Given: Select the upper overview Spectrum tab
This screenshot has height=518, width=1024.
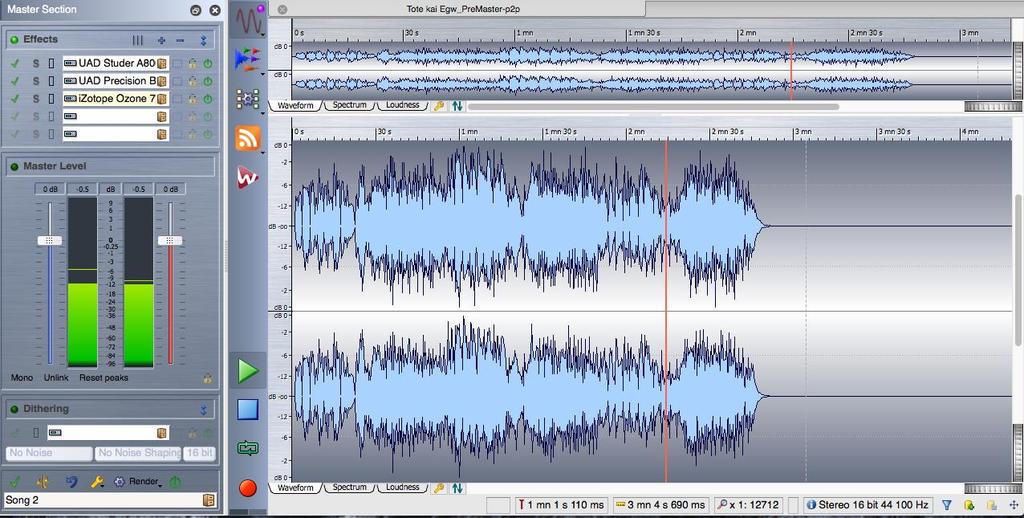Looking at the screenshot, I should pos(349,106).
